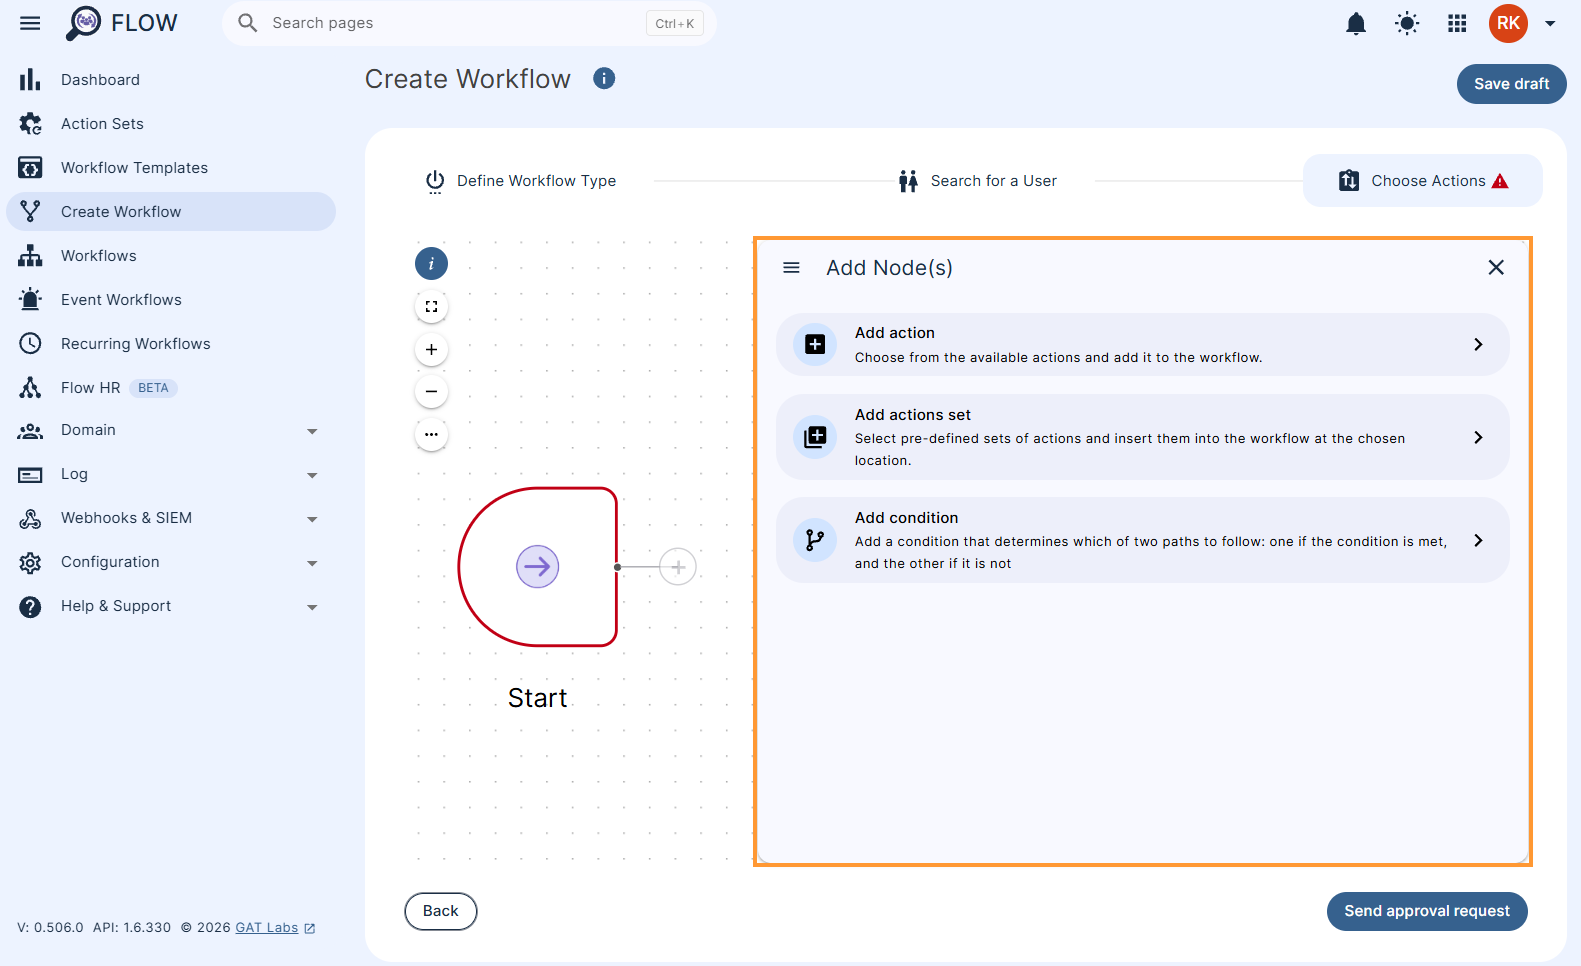Select Create Workflow sidebar item
This screenshot has height=966, width=1581.
[x=171, y=212]
